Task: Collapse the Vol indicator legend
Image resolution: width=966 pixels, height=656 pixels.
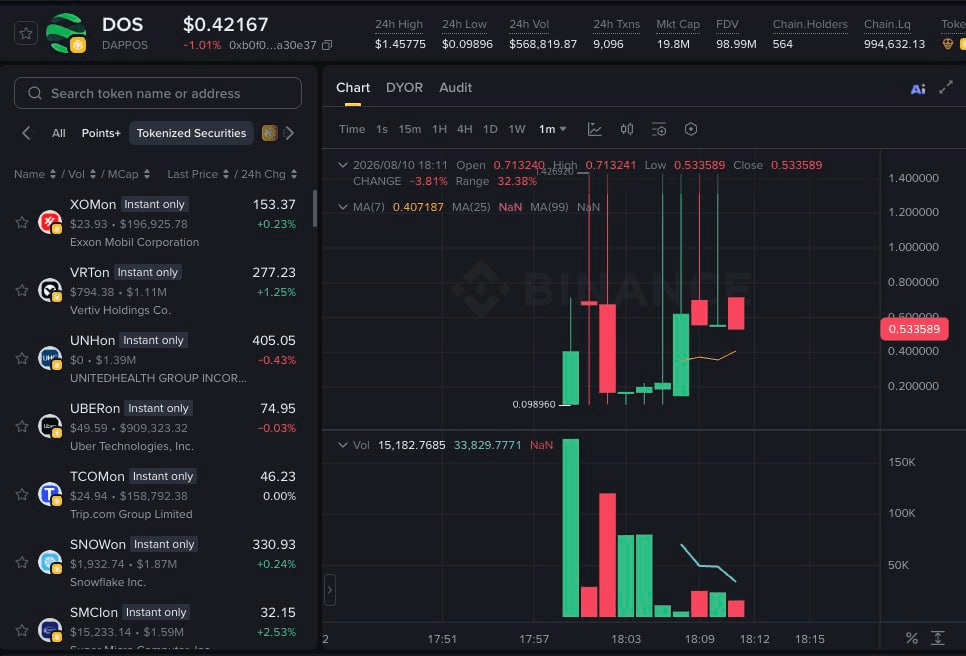Action: point(343,445)
